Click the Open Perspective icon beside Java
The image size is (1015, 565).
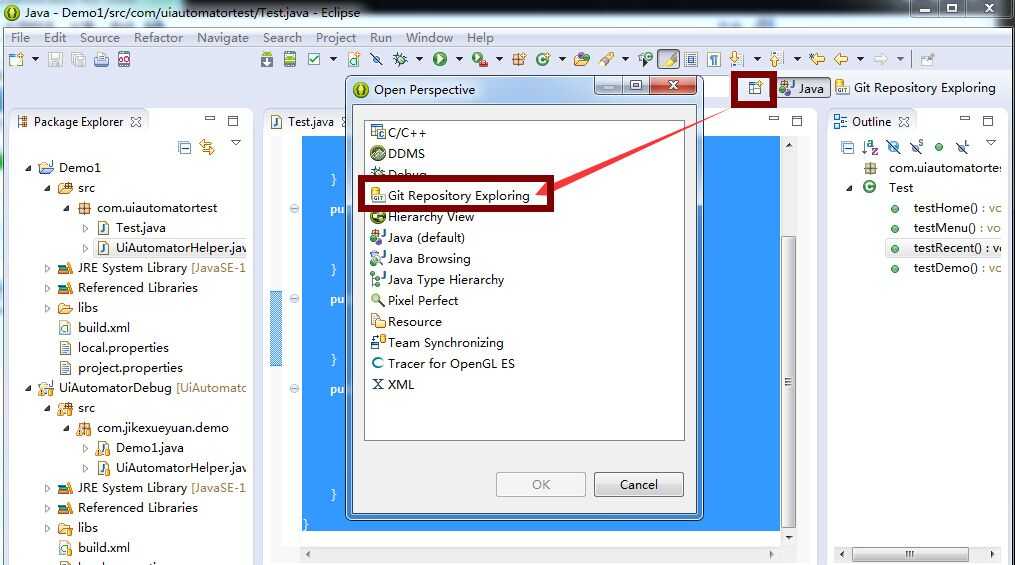click(755, 88)
